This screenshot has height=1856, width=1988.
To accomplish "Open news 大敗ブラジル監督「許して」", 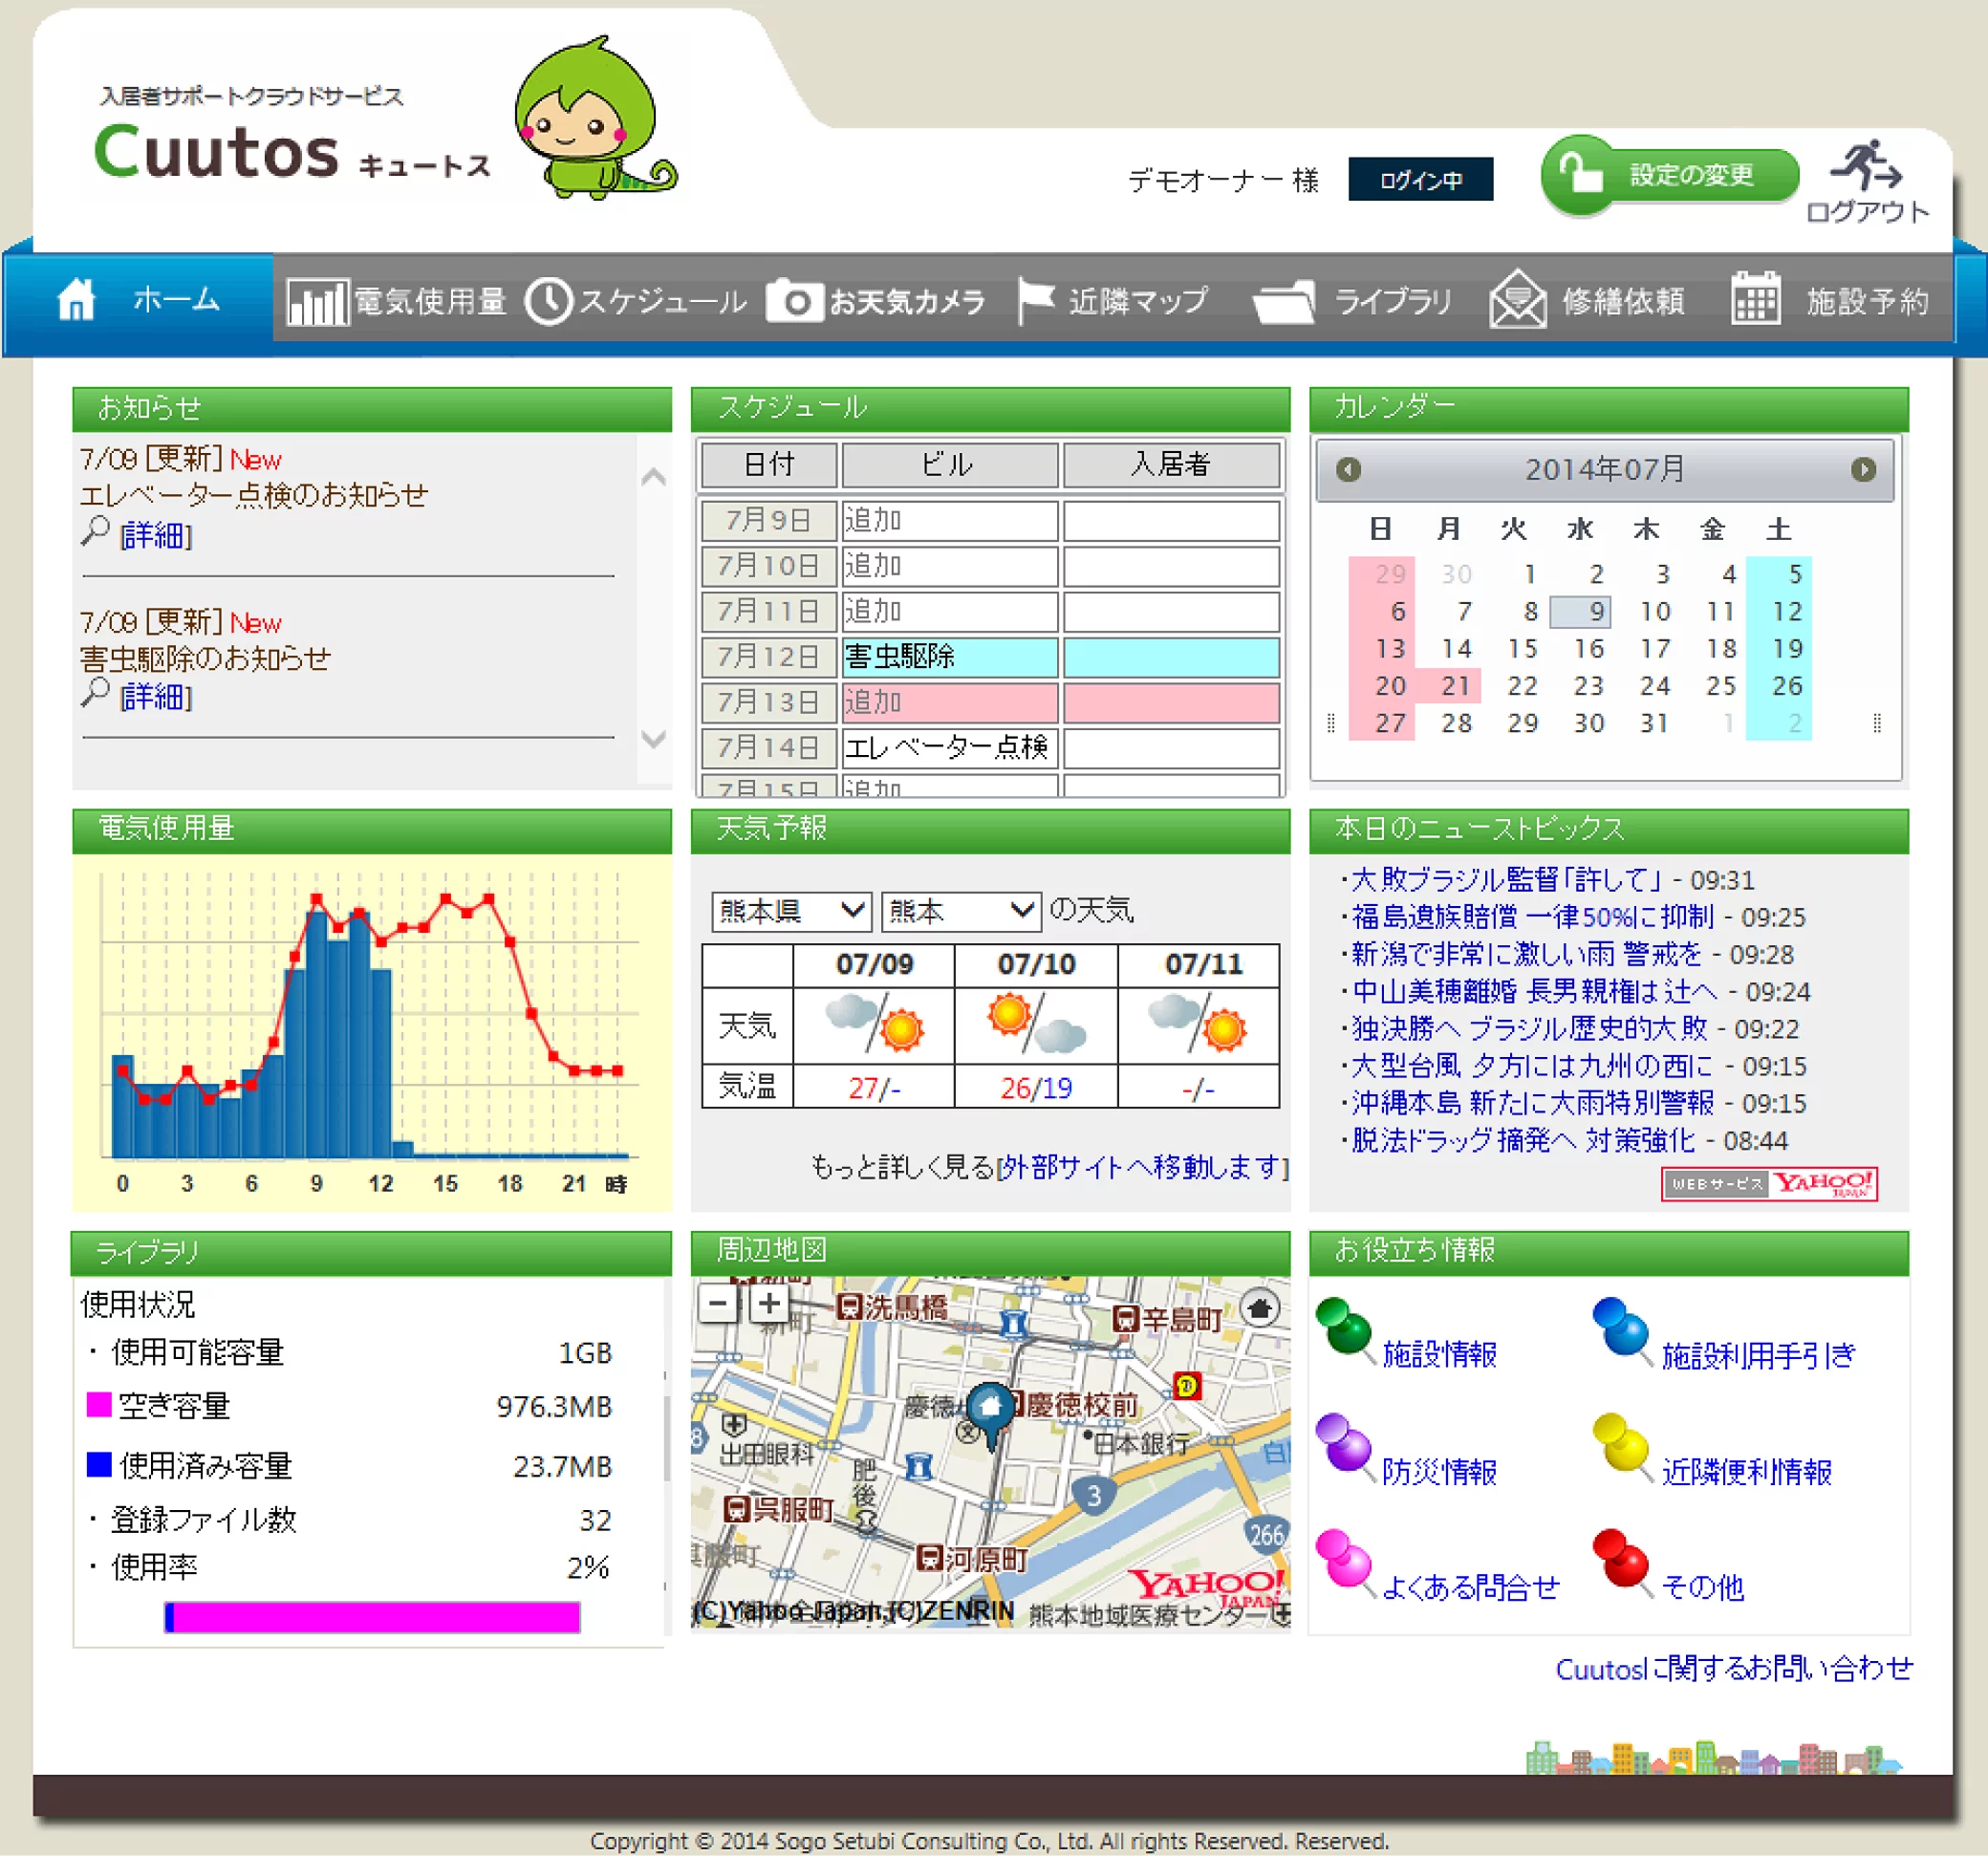I will coord(1505,879).
